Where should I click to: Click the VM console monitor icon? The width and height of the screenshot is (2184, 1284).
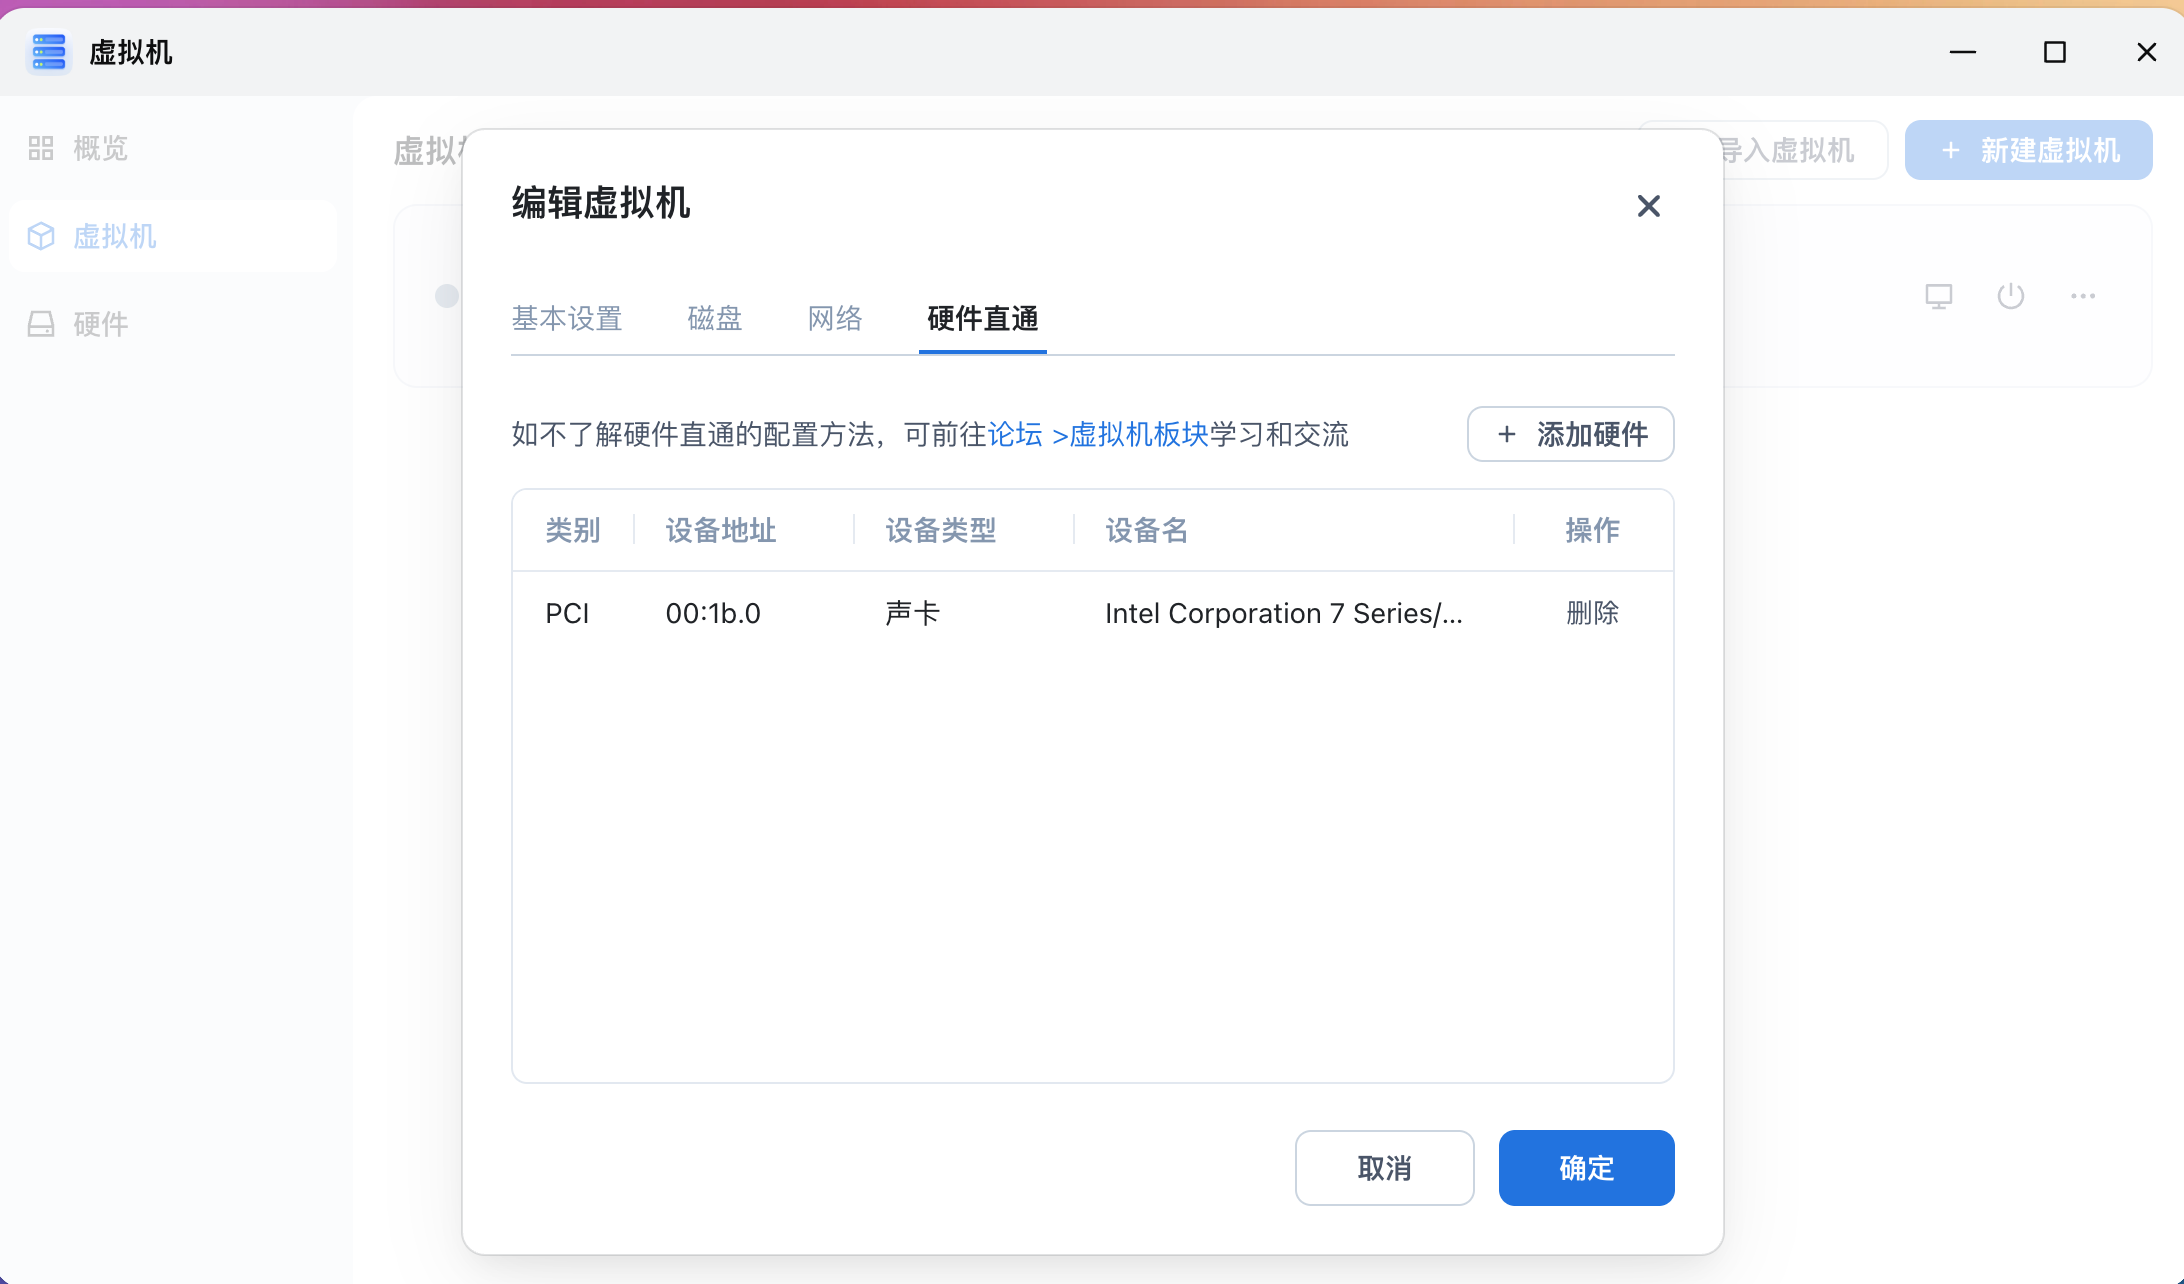pyautogui.click(x=1938, y=296)
